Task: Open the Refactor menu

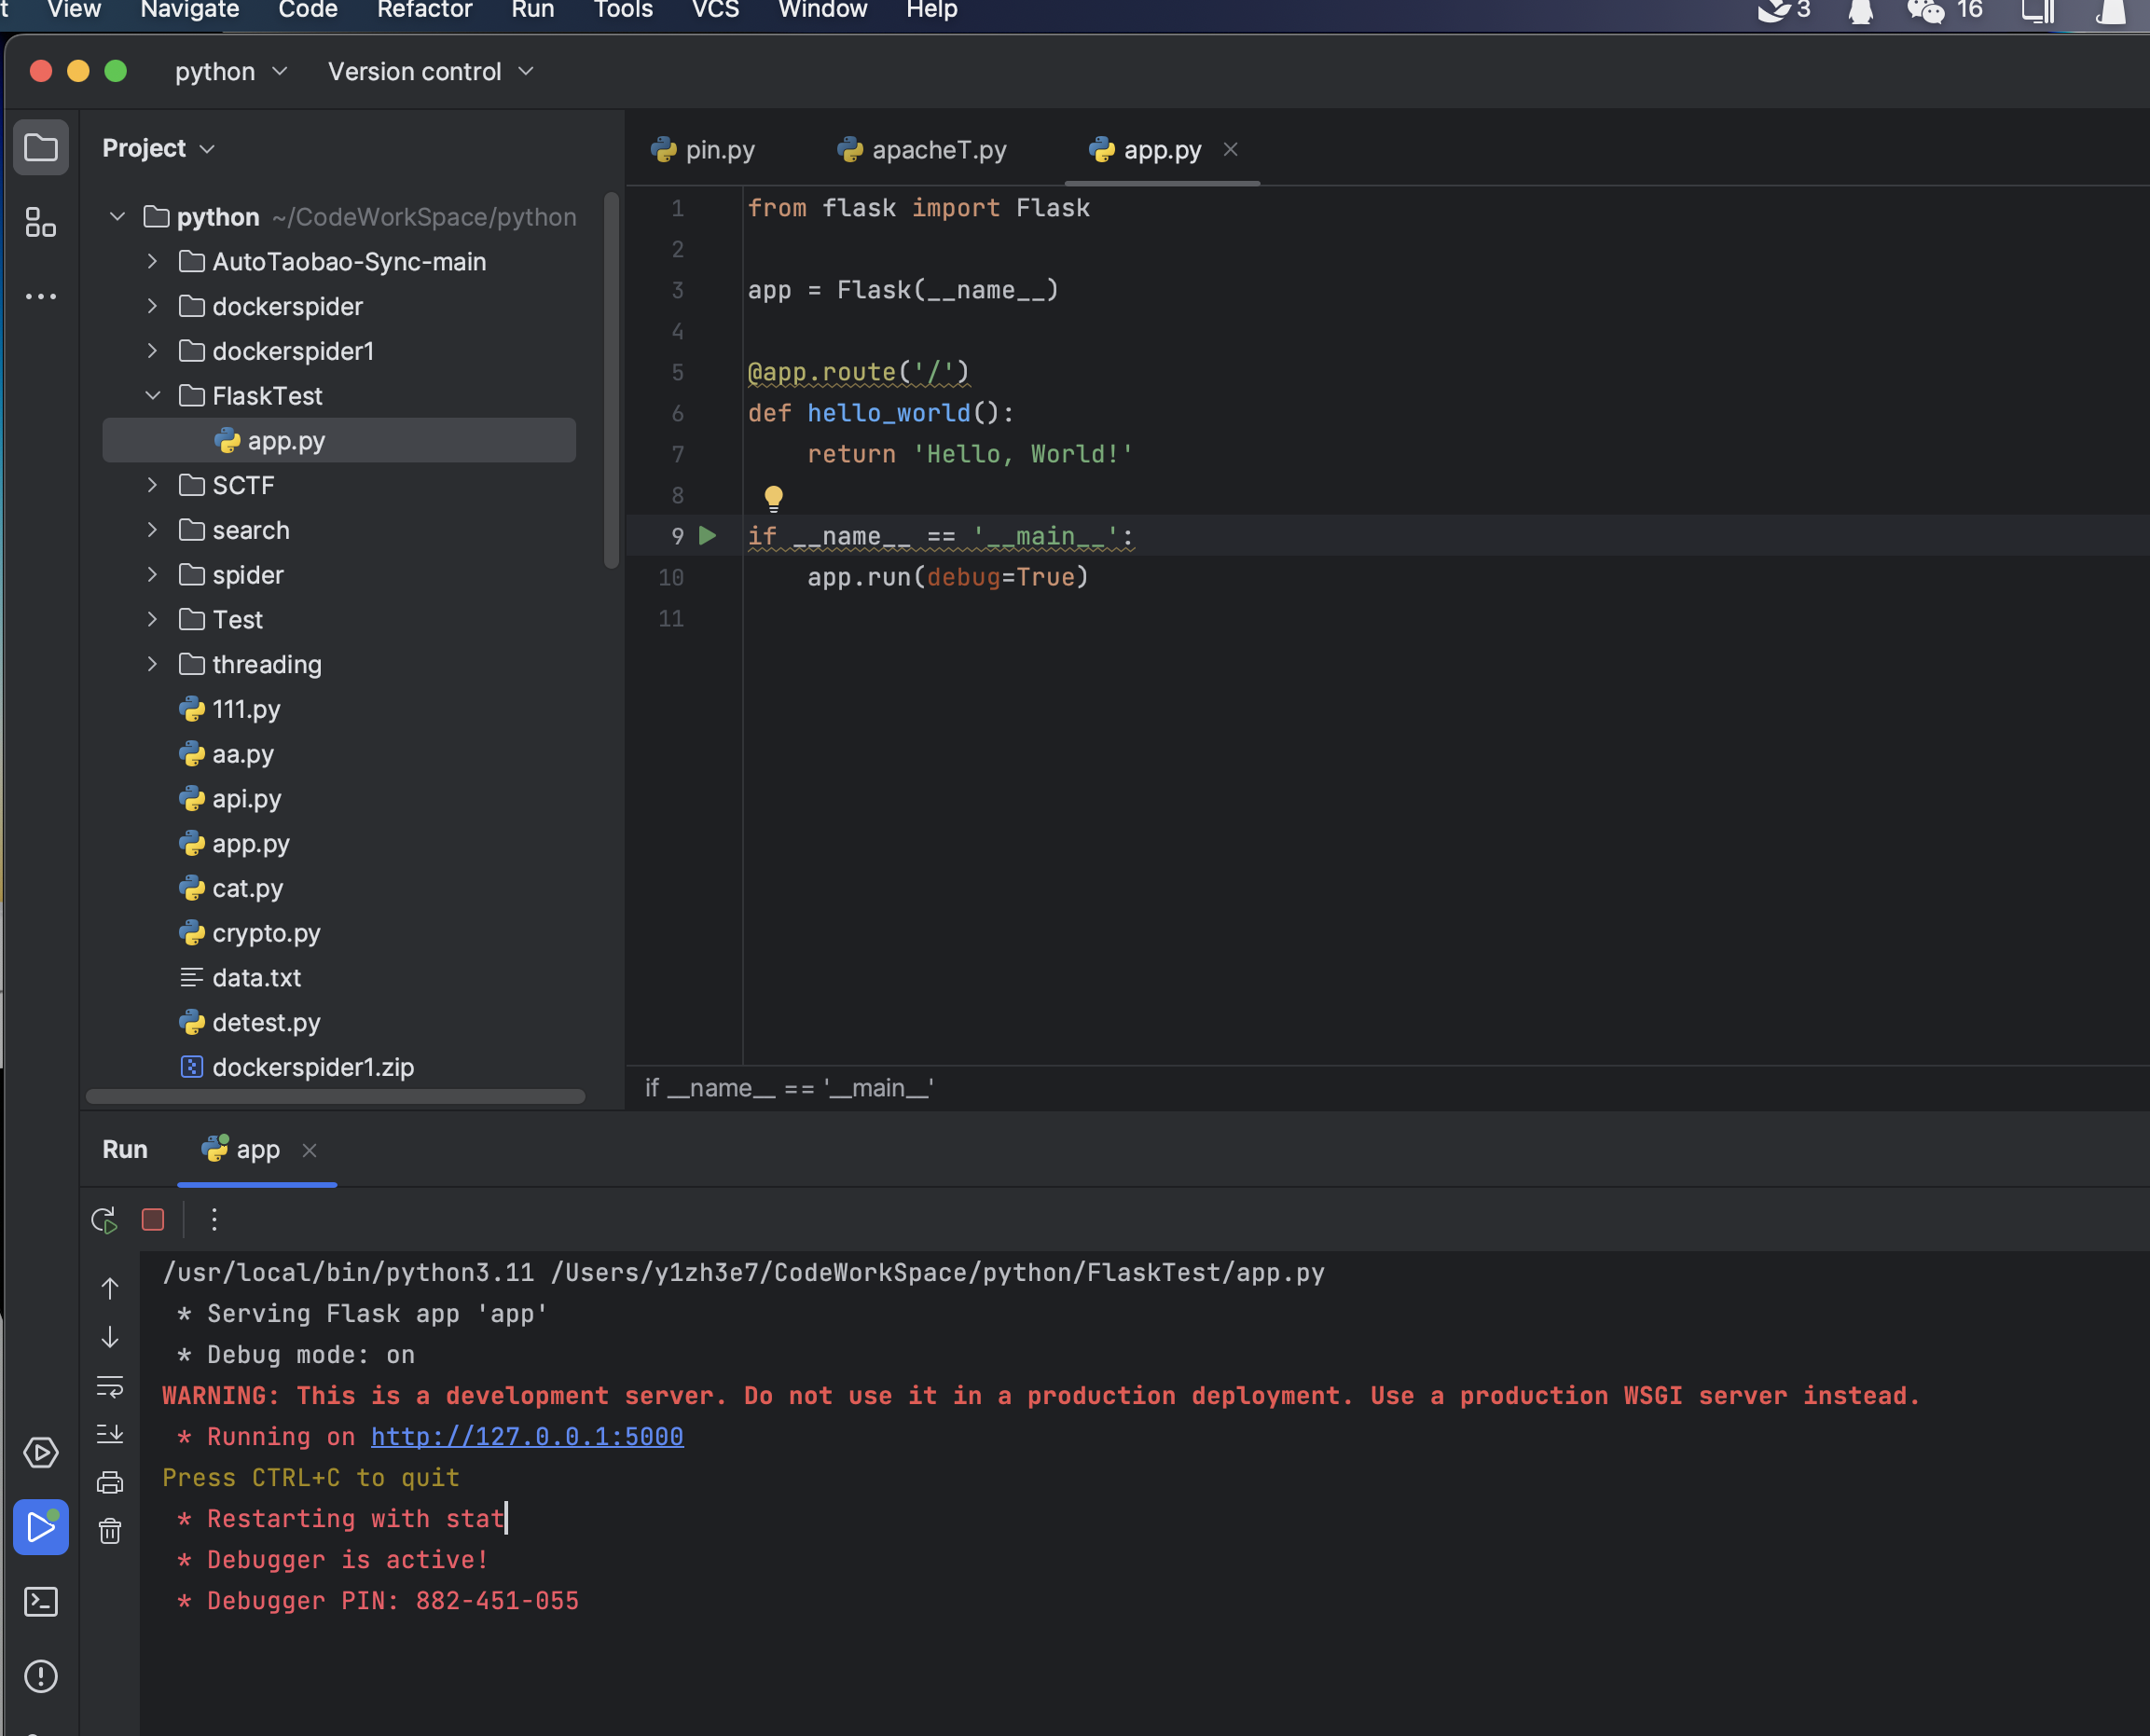Action: (x=424, y=10)
